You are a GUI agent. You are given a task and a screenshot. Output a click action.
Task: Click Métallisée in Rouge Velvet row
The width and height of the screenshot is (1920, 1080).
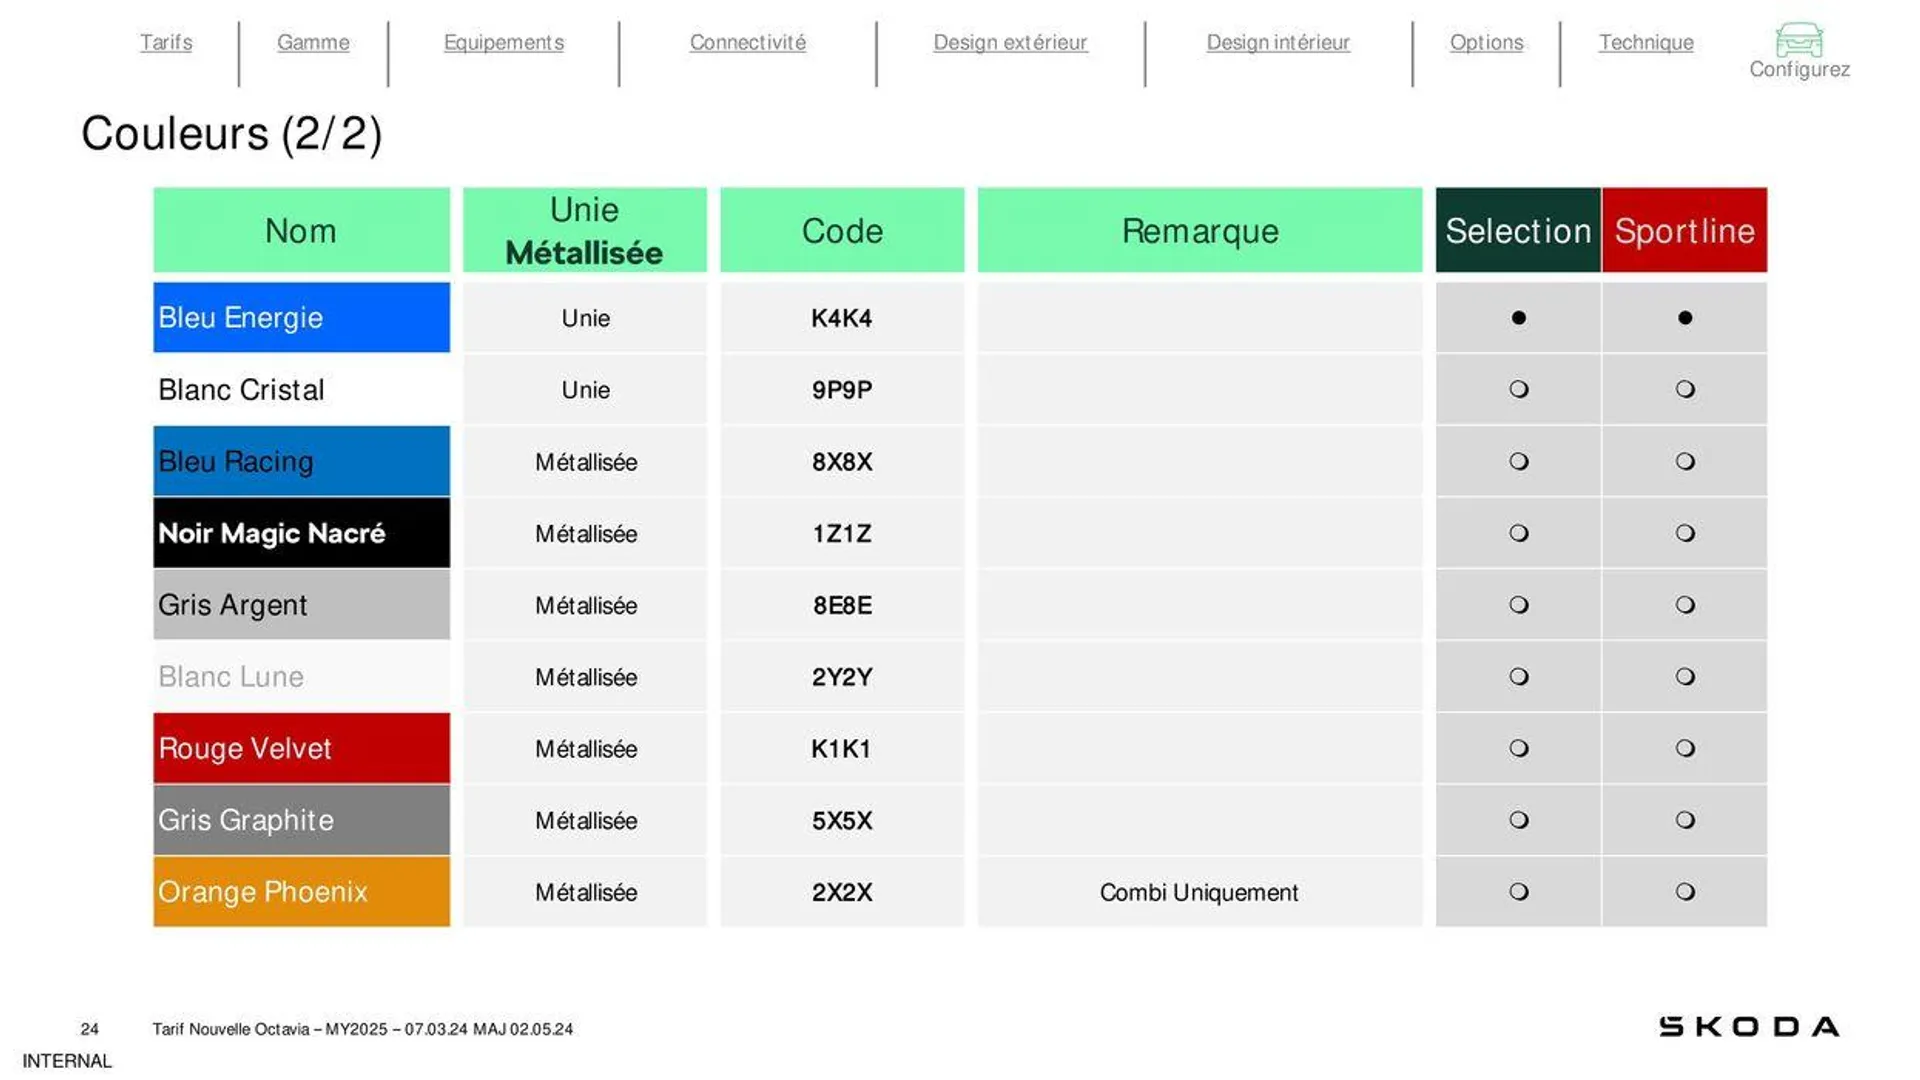pyautogui.click(x=586, y=749)
